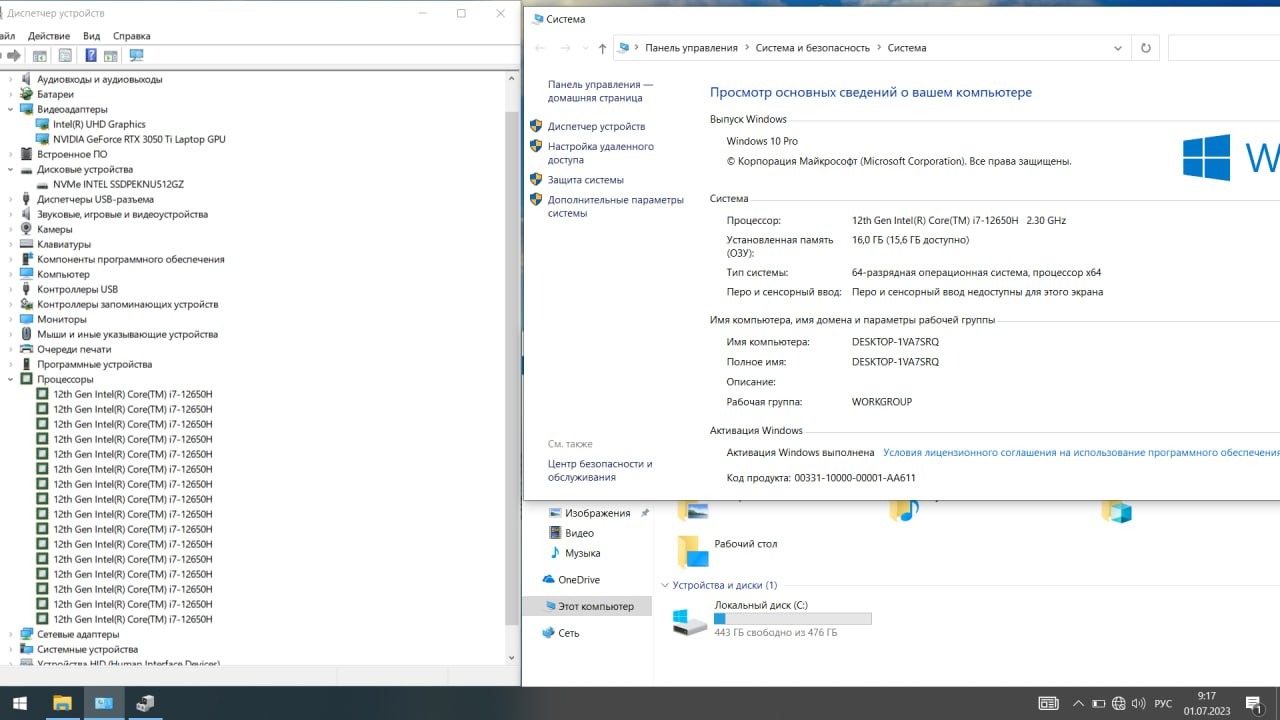Click the Локальный диск (C:) usage bar
Screen dimensions: 1280x720
click(793, 619)
